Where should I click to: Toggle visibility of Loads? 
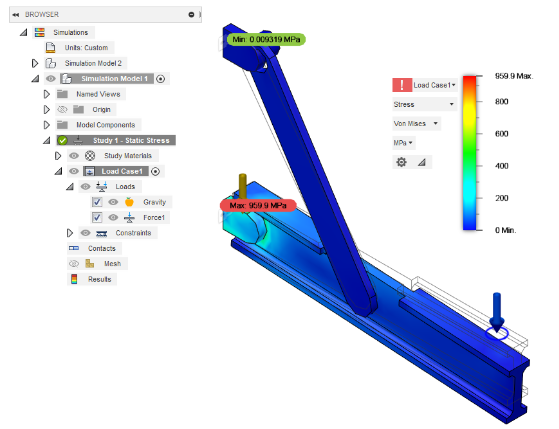pos(86,187)
